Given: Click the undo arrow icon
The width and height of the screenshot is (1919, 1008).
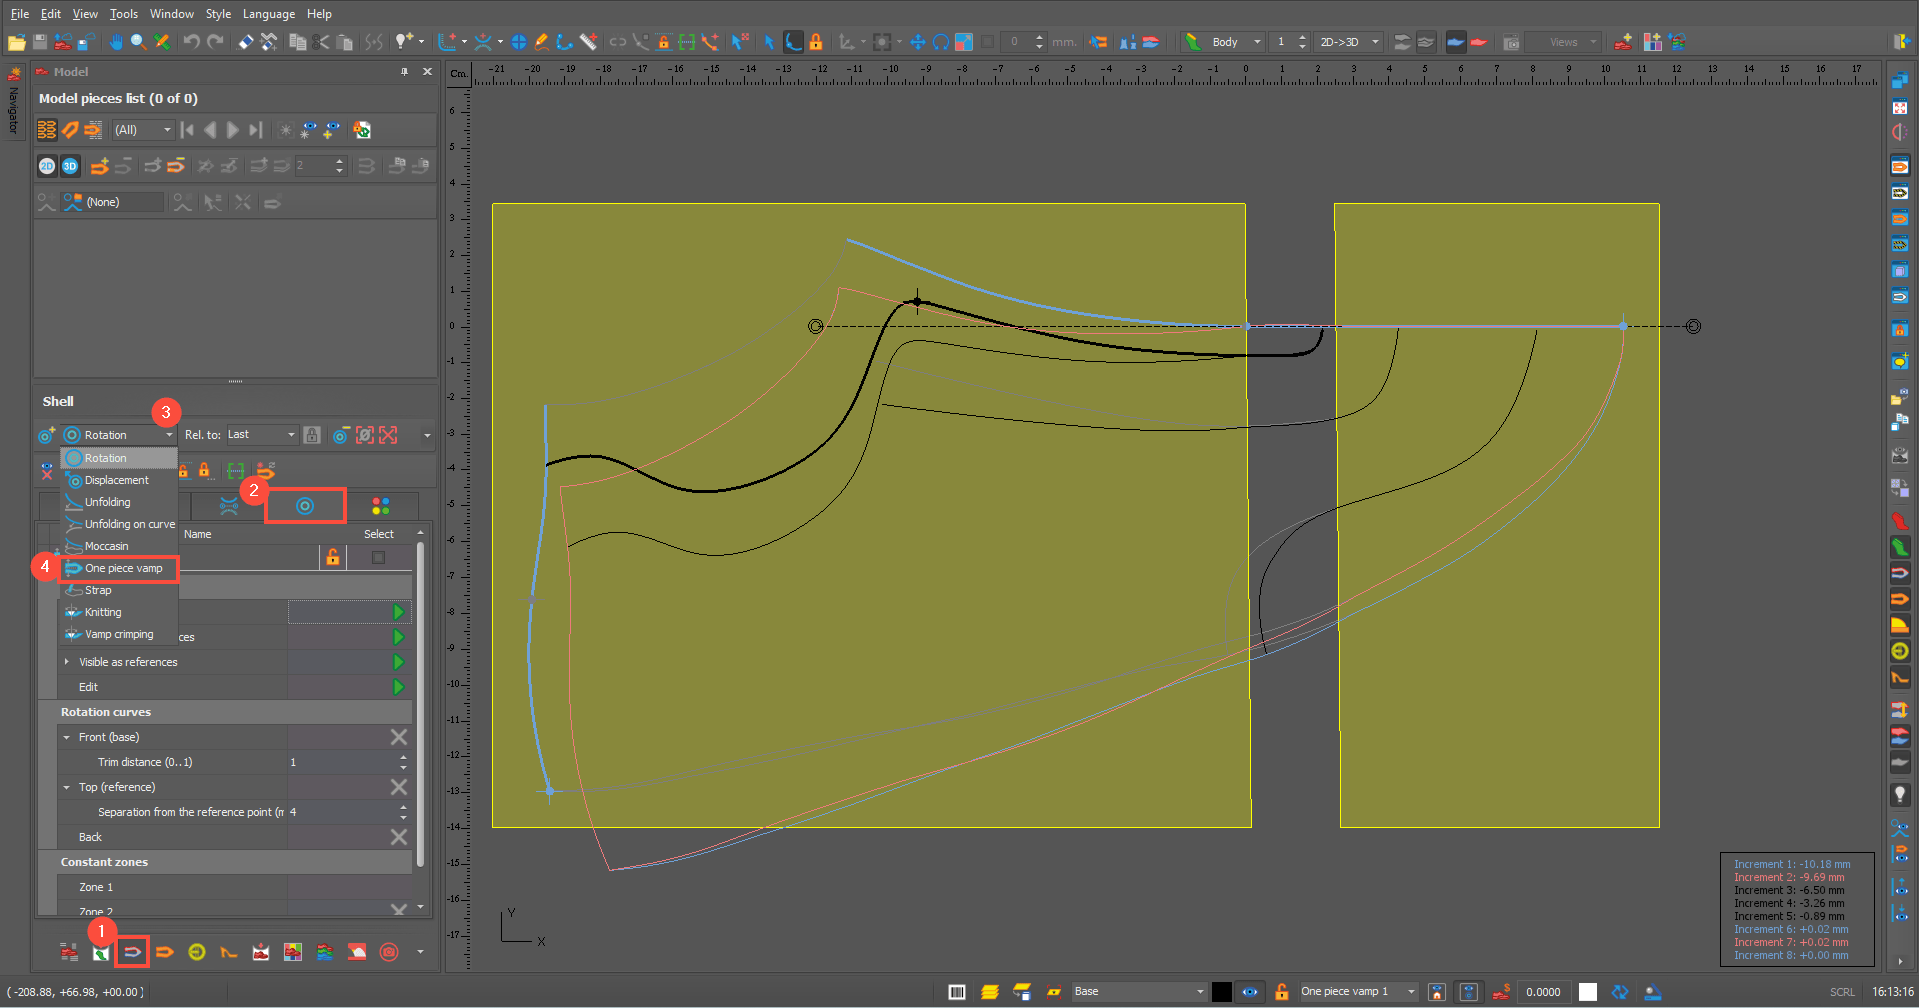Looking at the screenshot, I should click(191, 42).
